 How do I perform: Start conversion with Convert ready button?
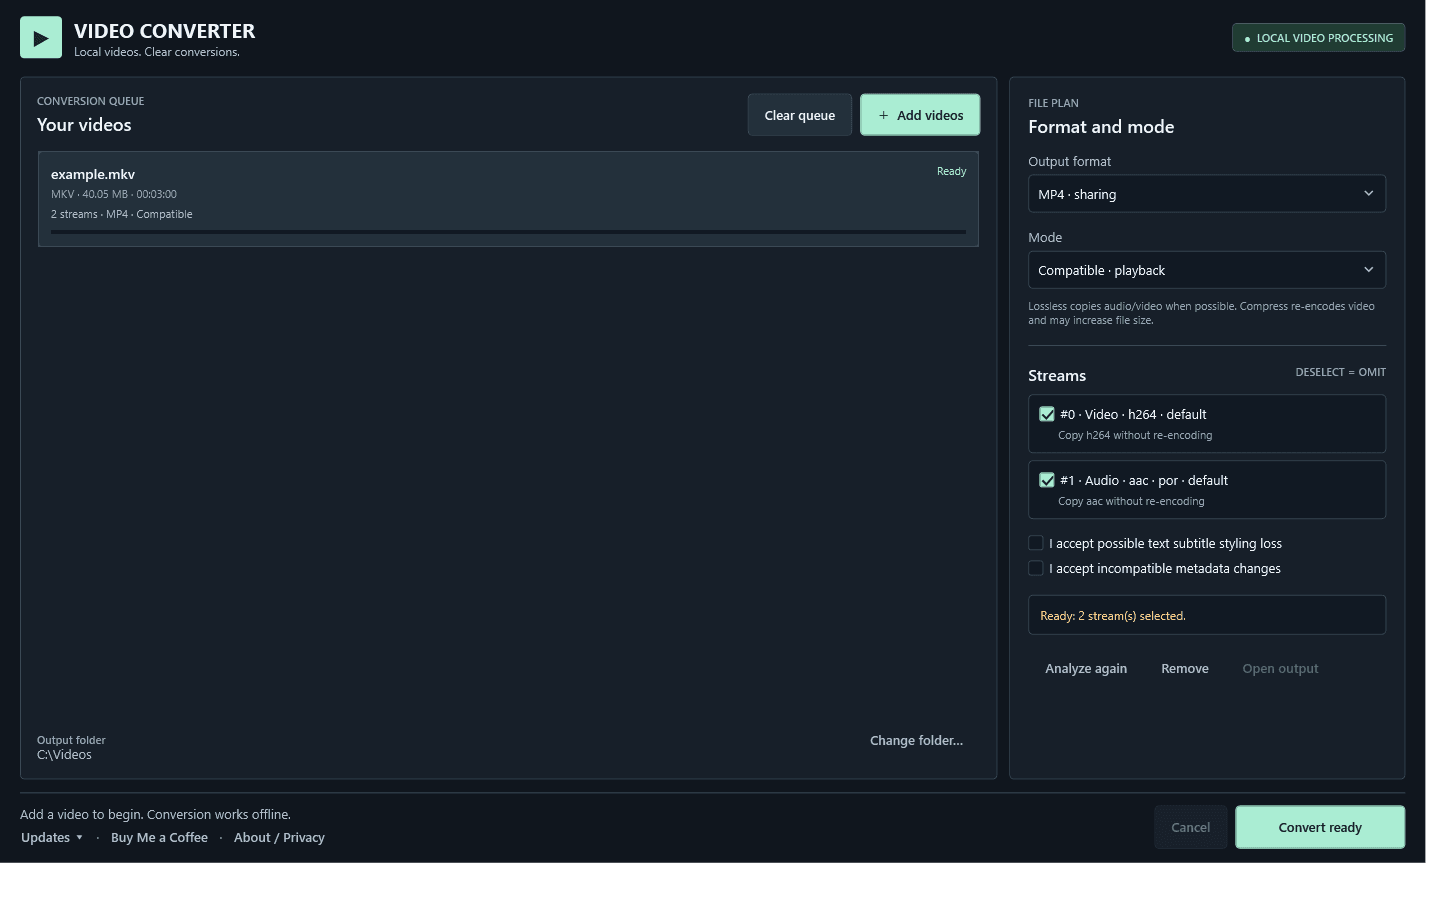click(1320, 827)
